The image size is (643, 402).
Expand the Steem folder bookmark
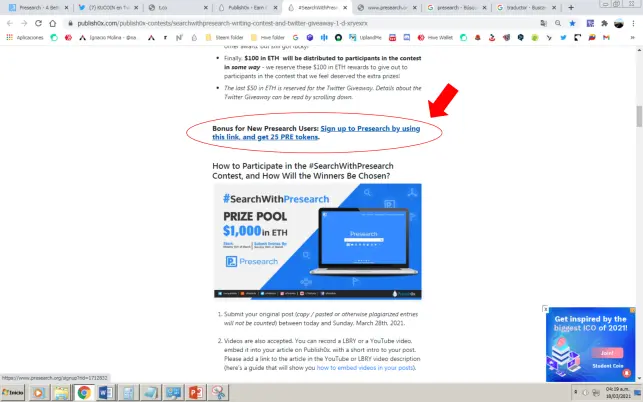[224, 37]
